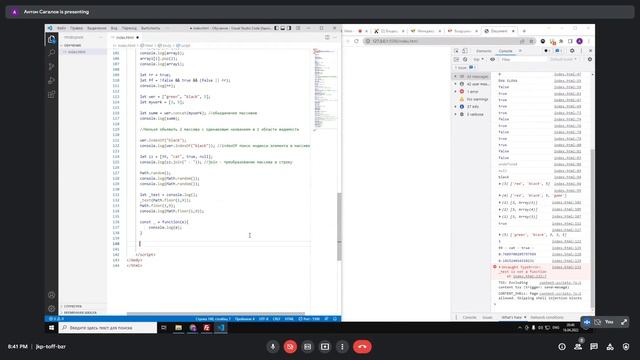The height and width of the screenshot is (360, 640).
Task: Expand the 1 error group in console sidebar
Action: point(456,92)
